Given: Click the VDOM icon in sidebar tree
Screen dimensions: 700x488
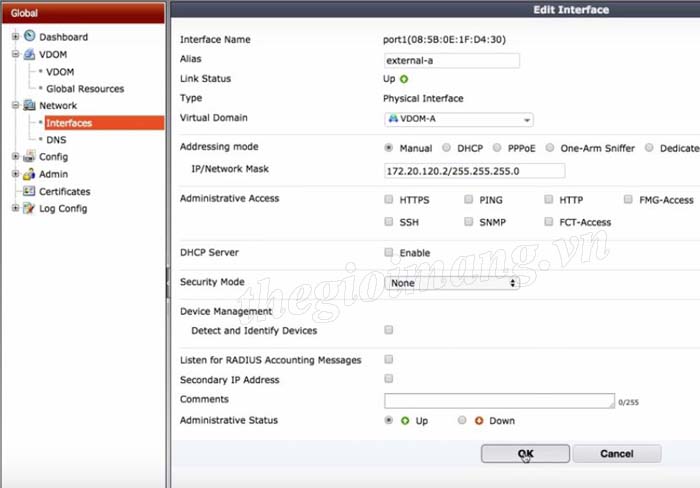Looking at the screenshot, I should (x=30, y=54).
